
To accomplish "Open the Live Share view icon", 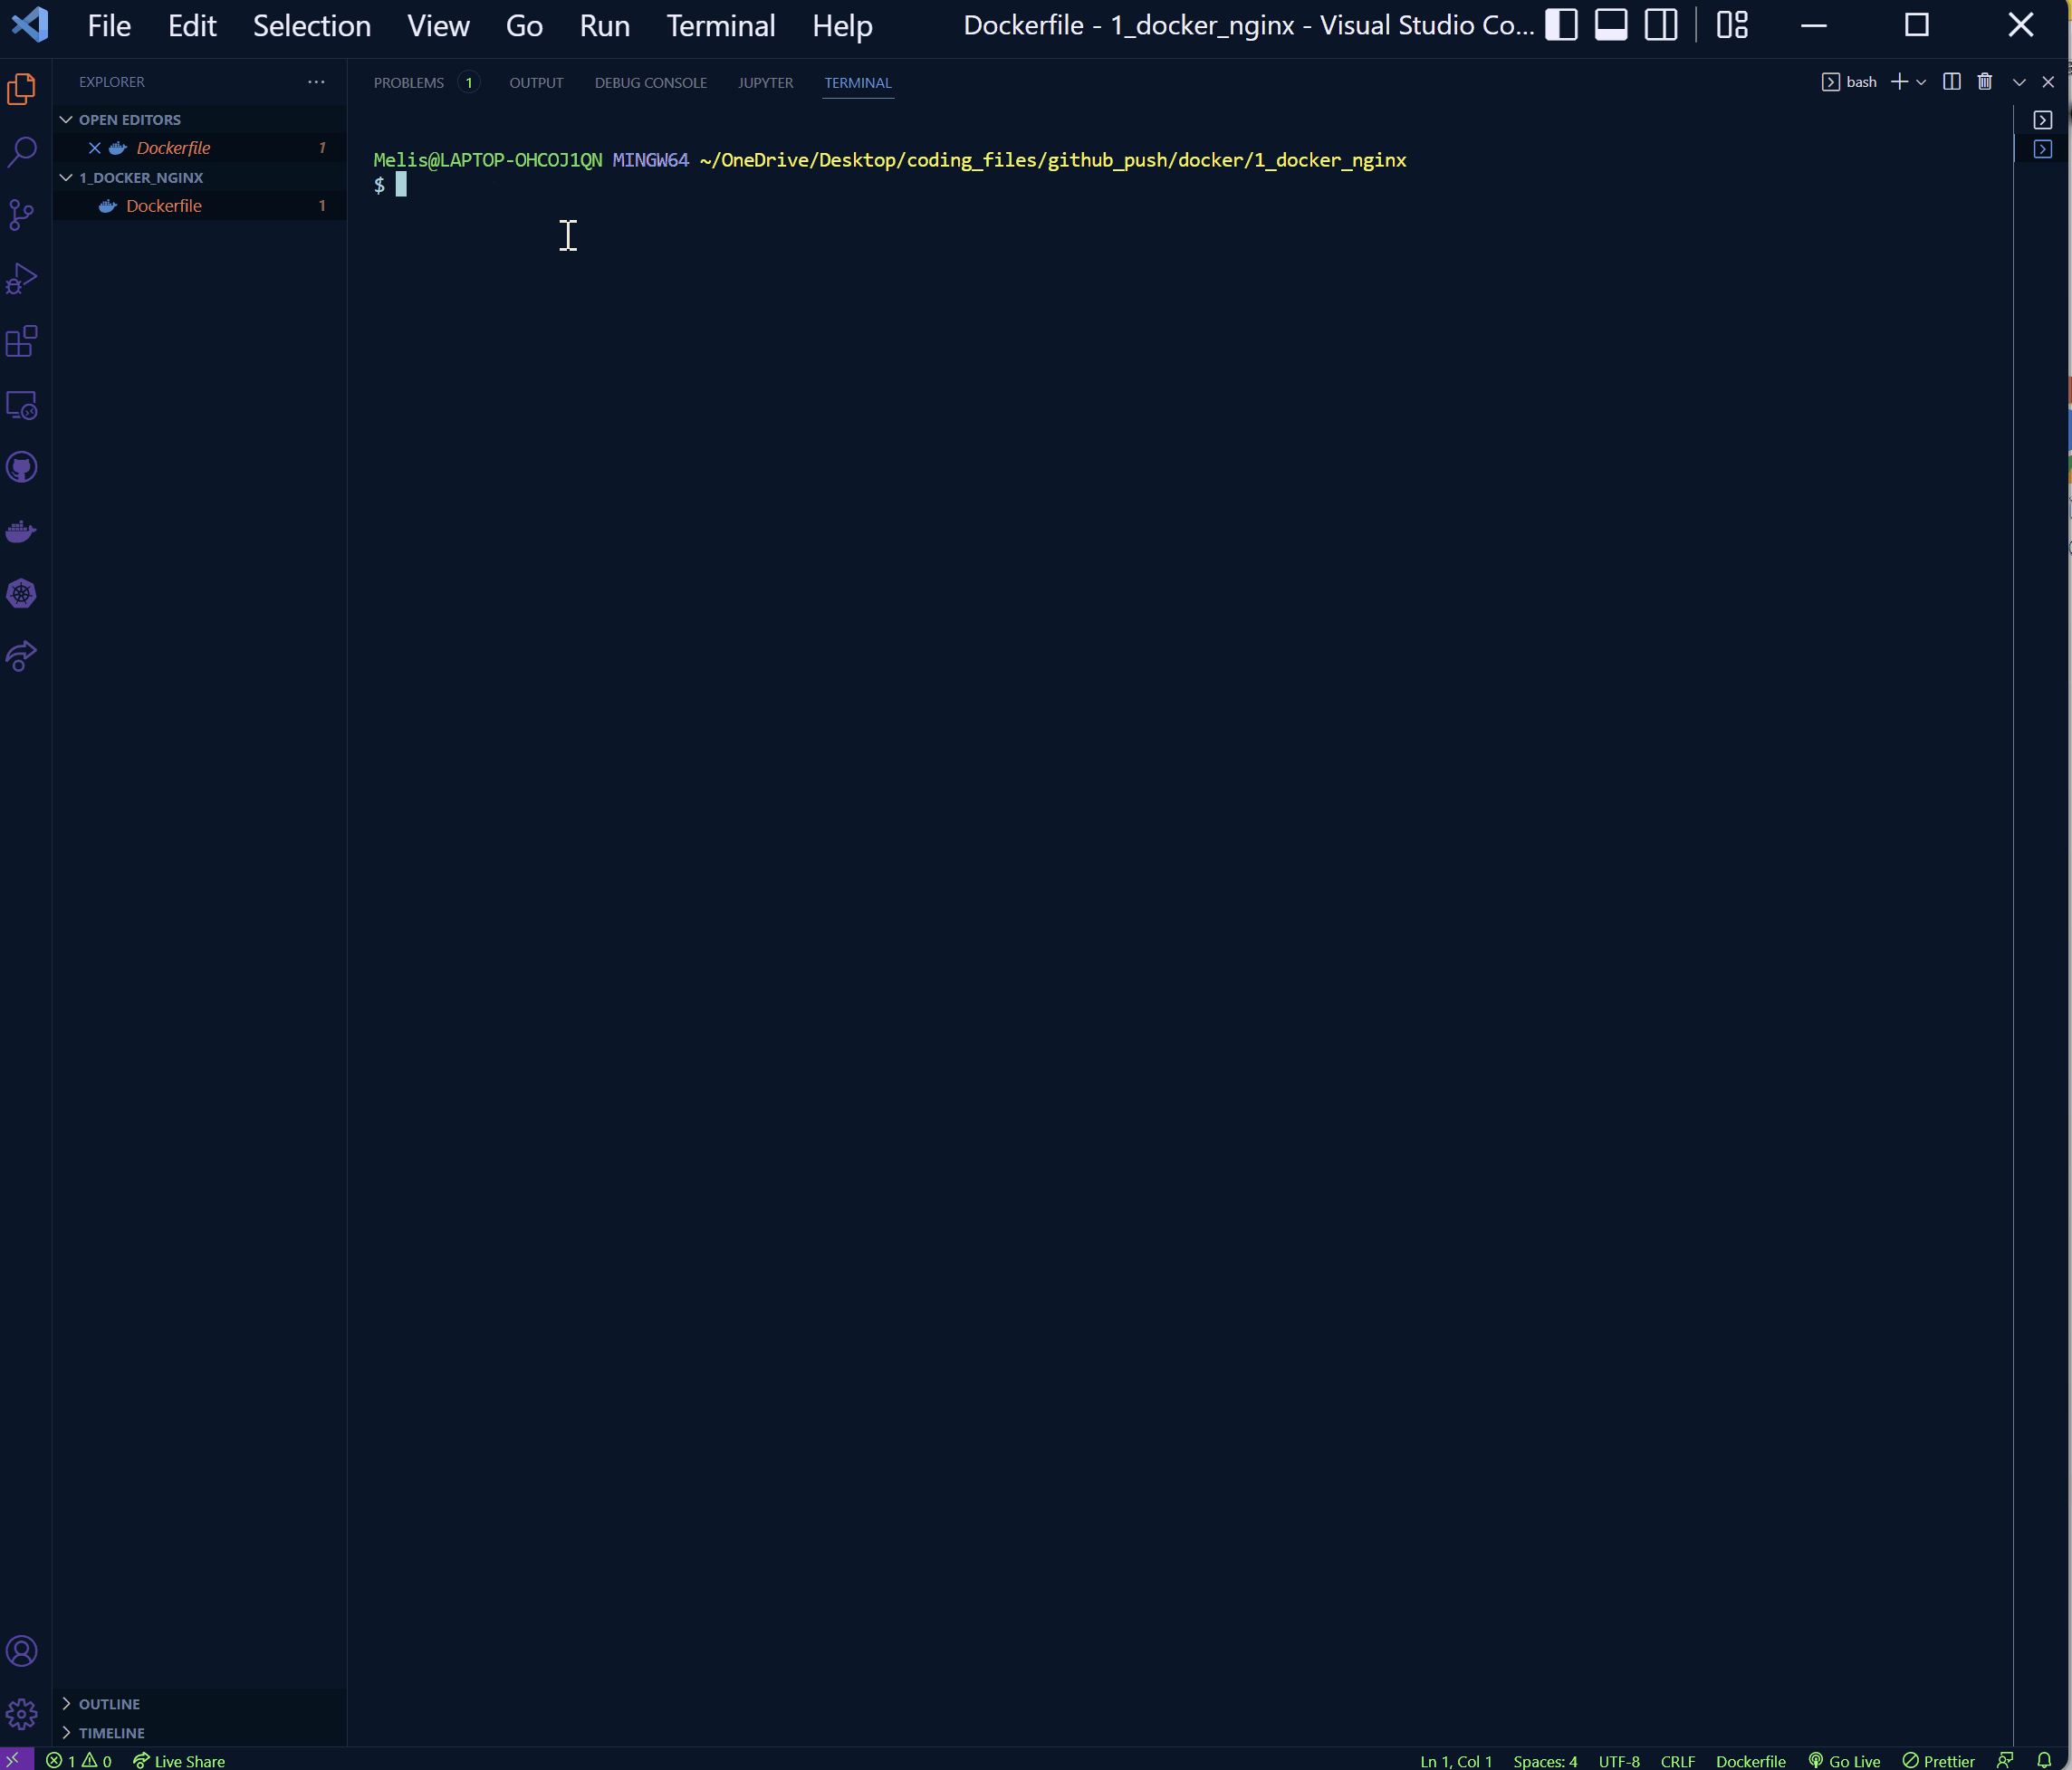I will [x=22, y=657].
